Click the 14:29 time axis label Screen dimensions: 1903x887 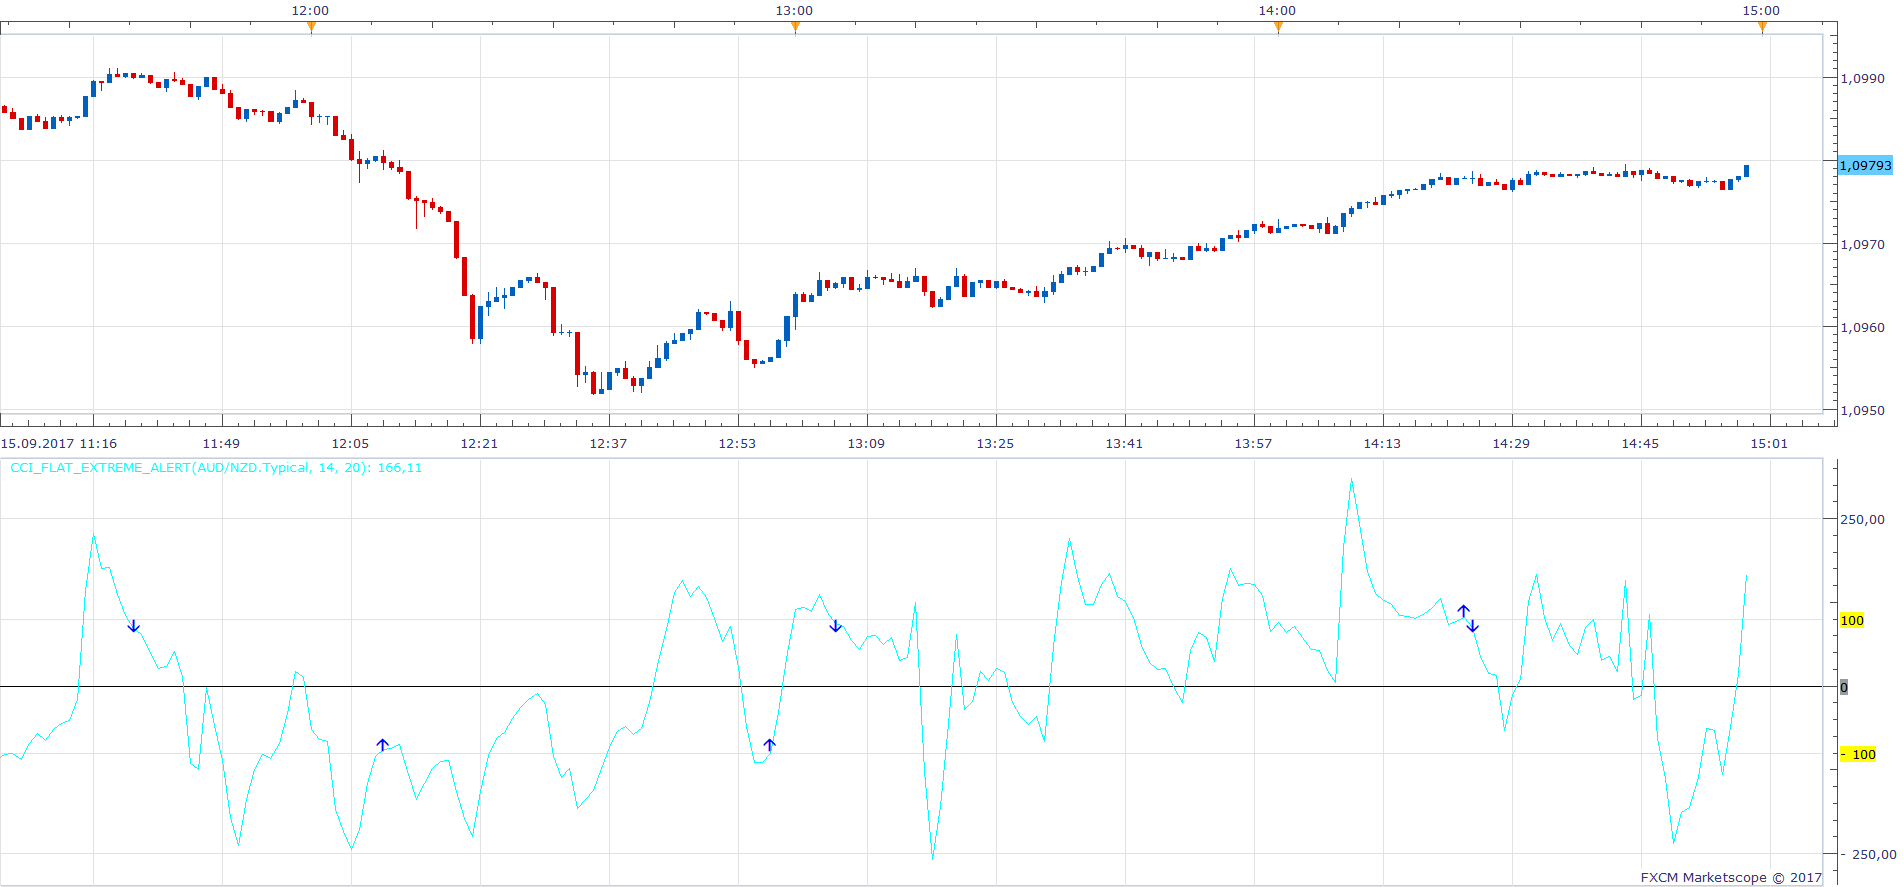click(x=1511, y=443)
